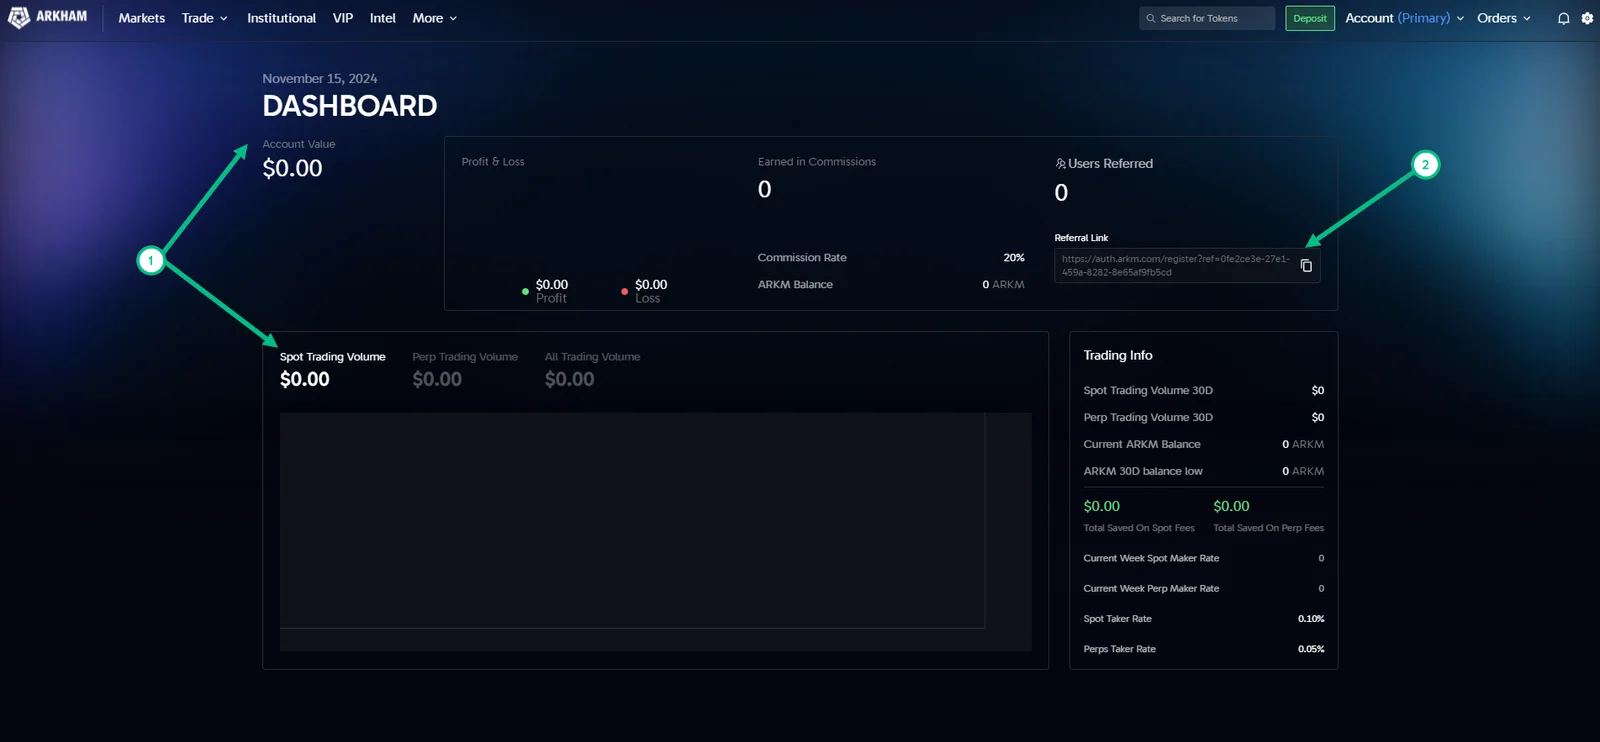Click the Loss $0.00 legend entry
Viewport: 1600px width, 742px height.
(644, 291)
